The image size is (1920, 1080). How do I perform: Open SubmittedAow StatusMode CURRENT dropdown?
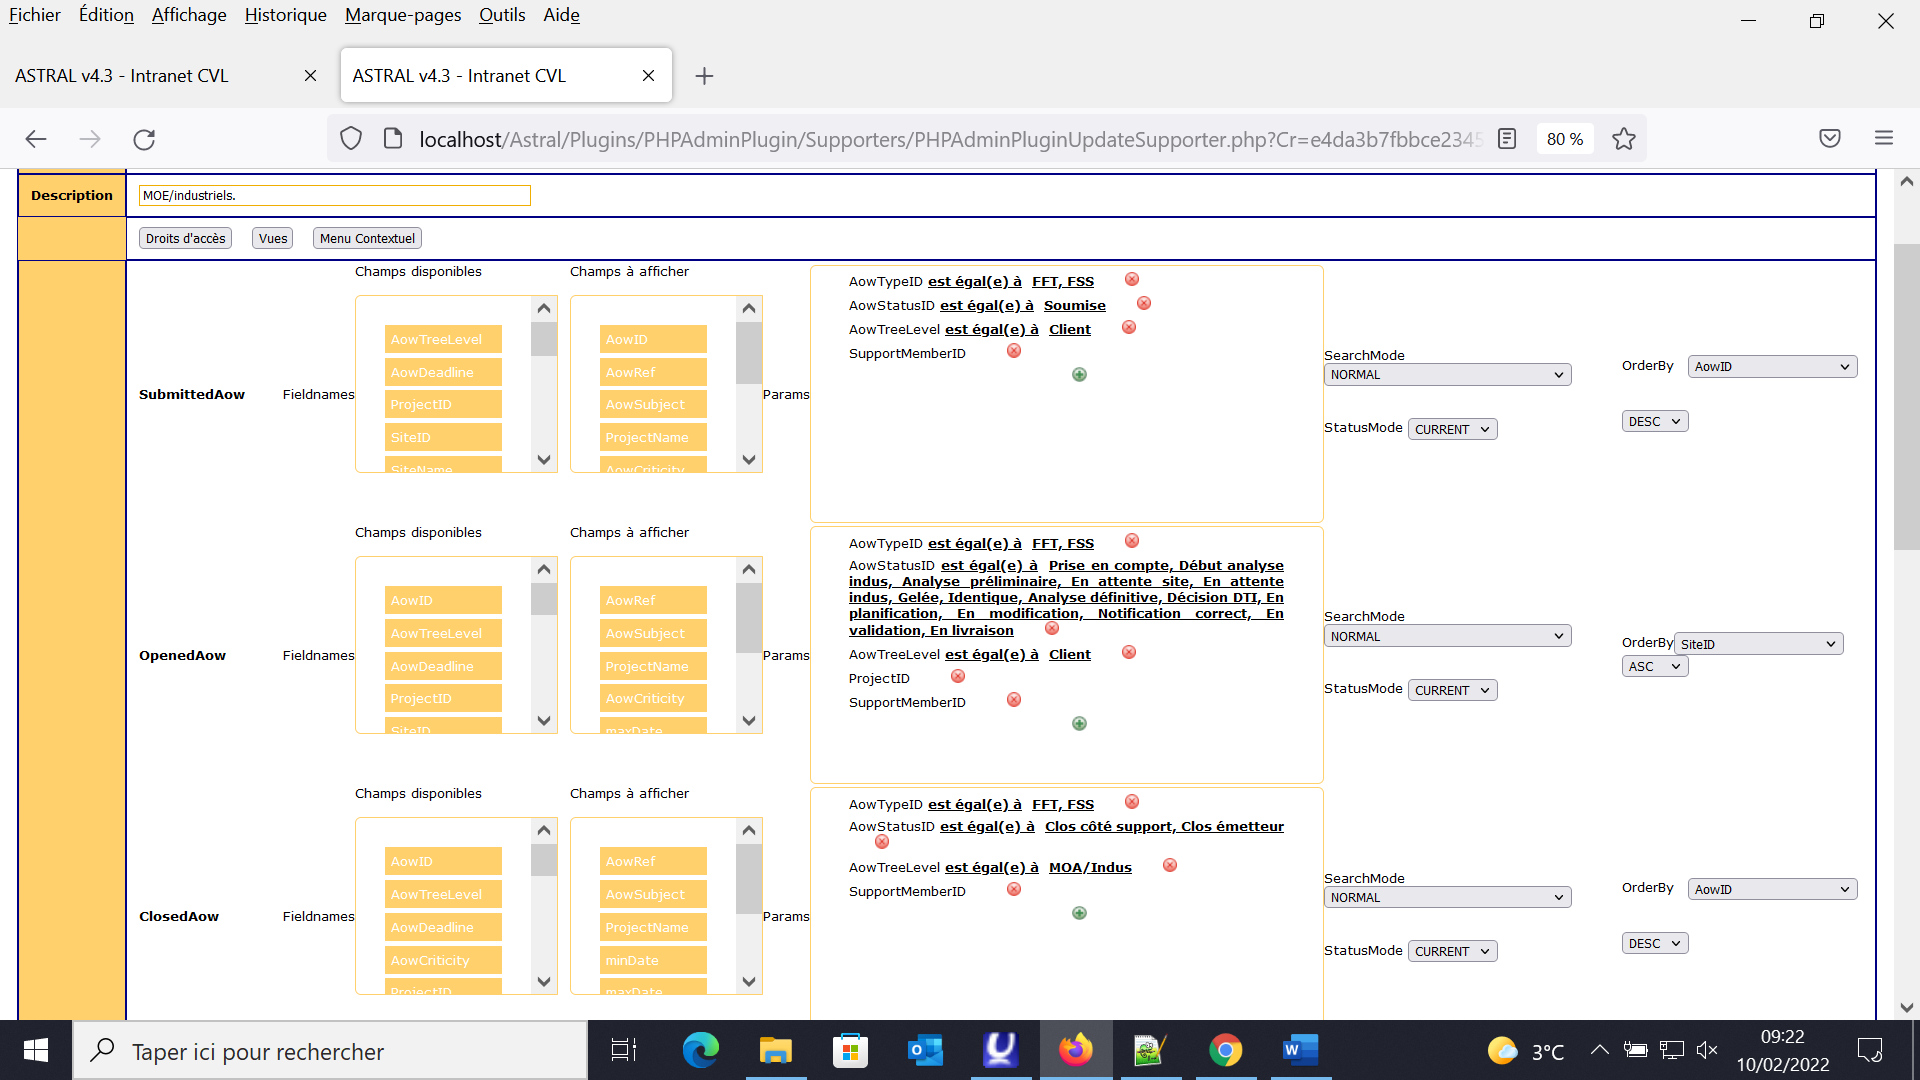(x=1452, y=429)
